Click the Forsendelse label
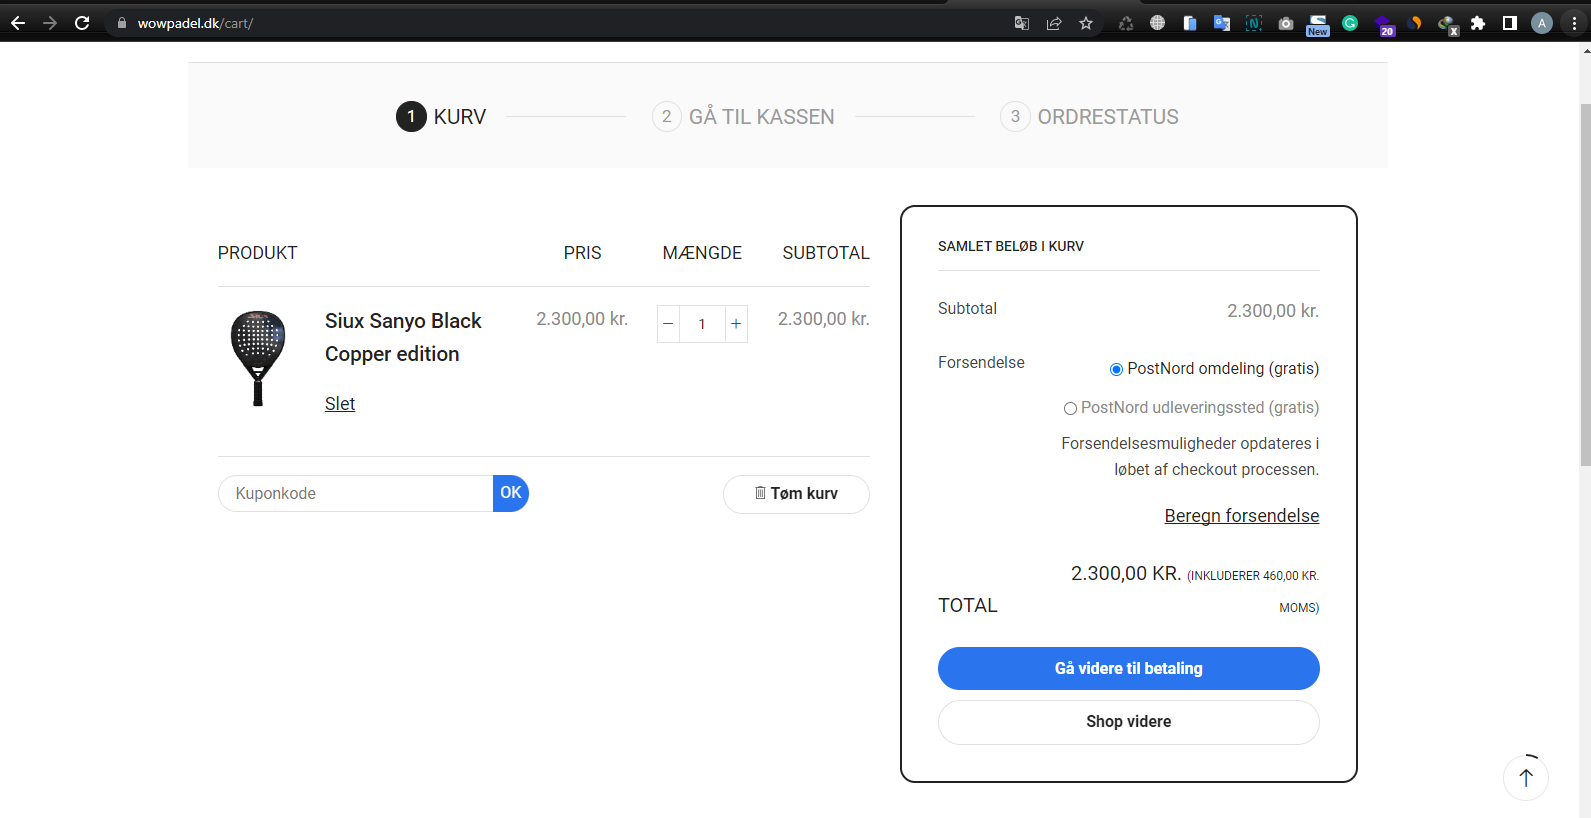Viewport: 1591px width, 818px height. point(981,362)
